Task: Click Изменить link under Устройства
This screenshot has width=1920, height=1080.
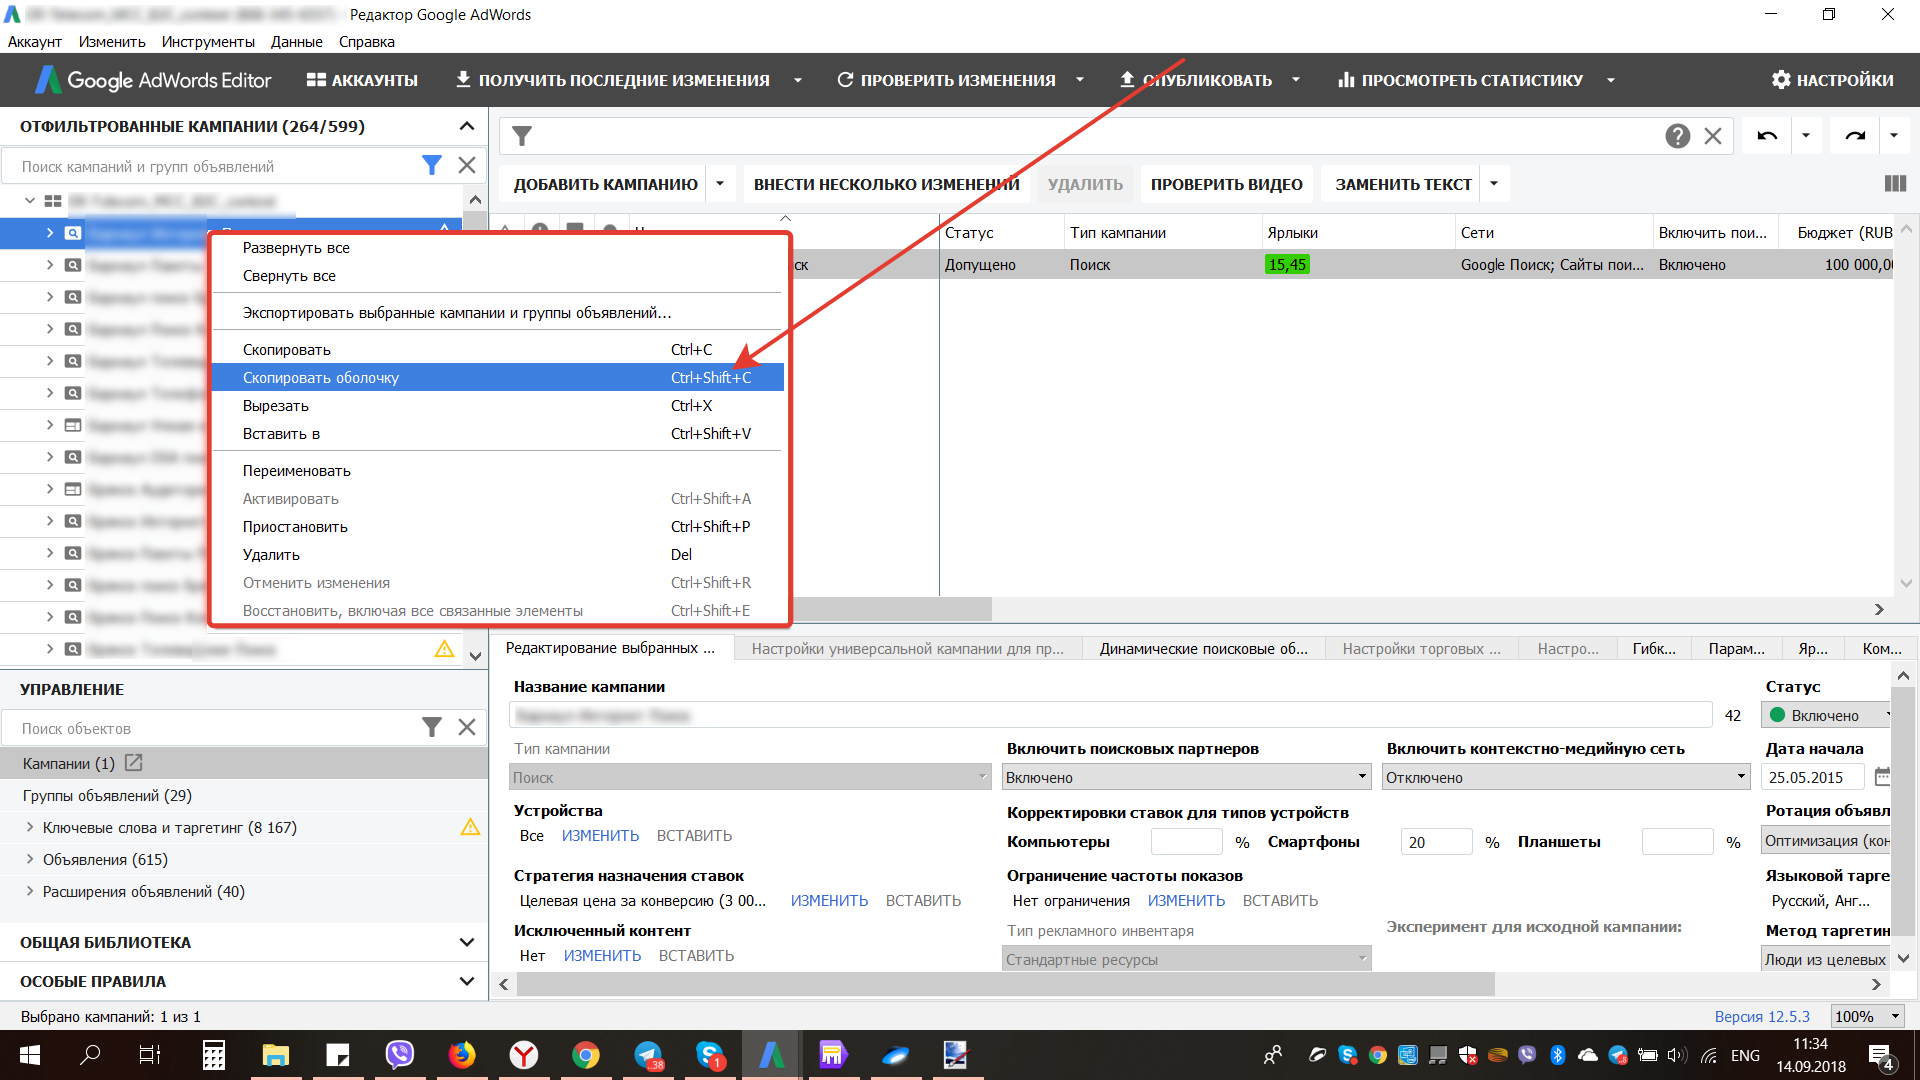Action: point(600,836)
